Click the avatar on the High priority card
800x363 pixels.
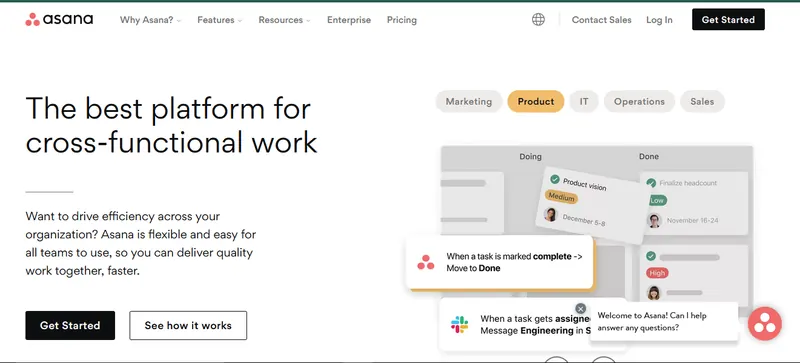click(x=654, y=293)
